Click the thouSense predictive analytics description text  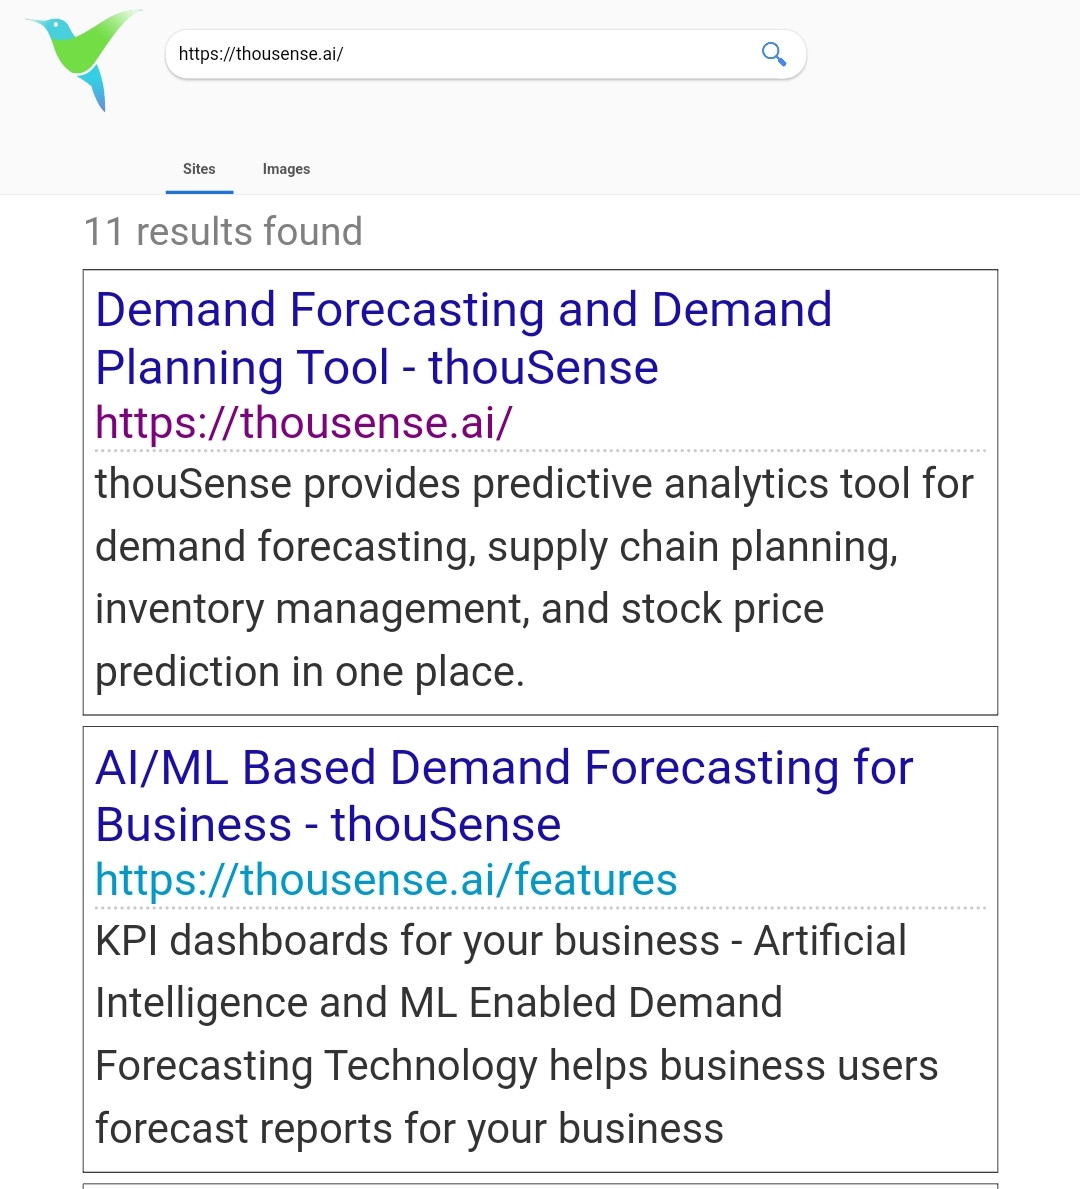(534, 578)
